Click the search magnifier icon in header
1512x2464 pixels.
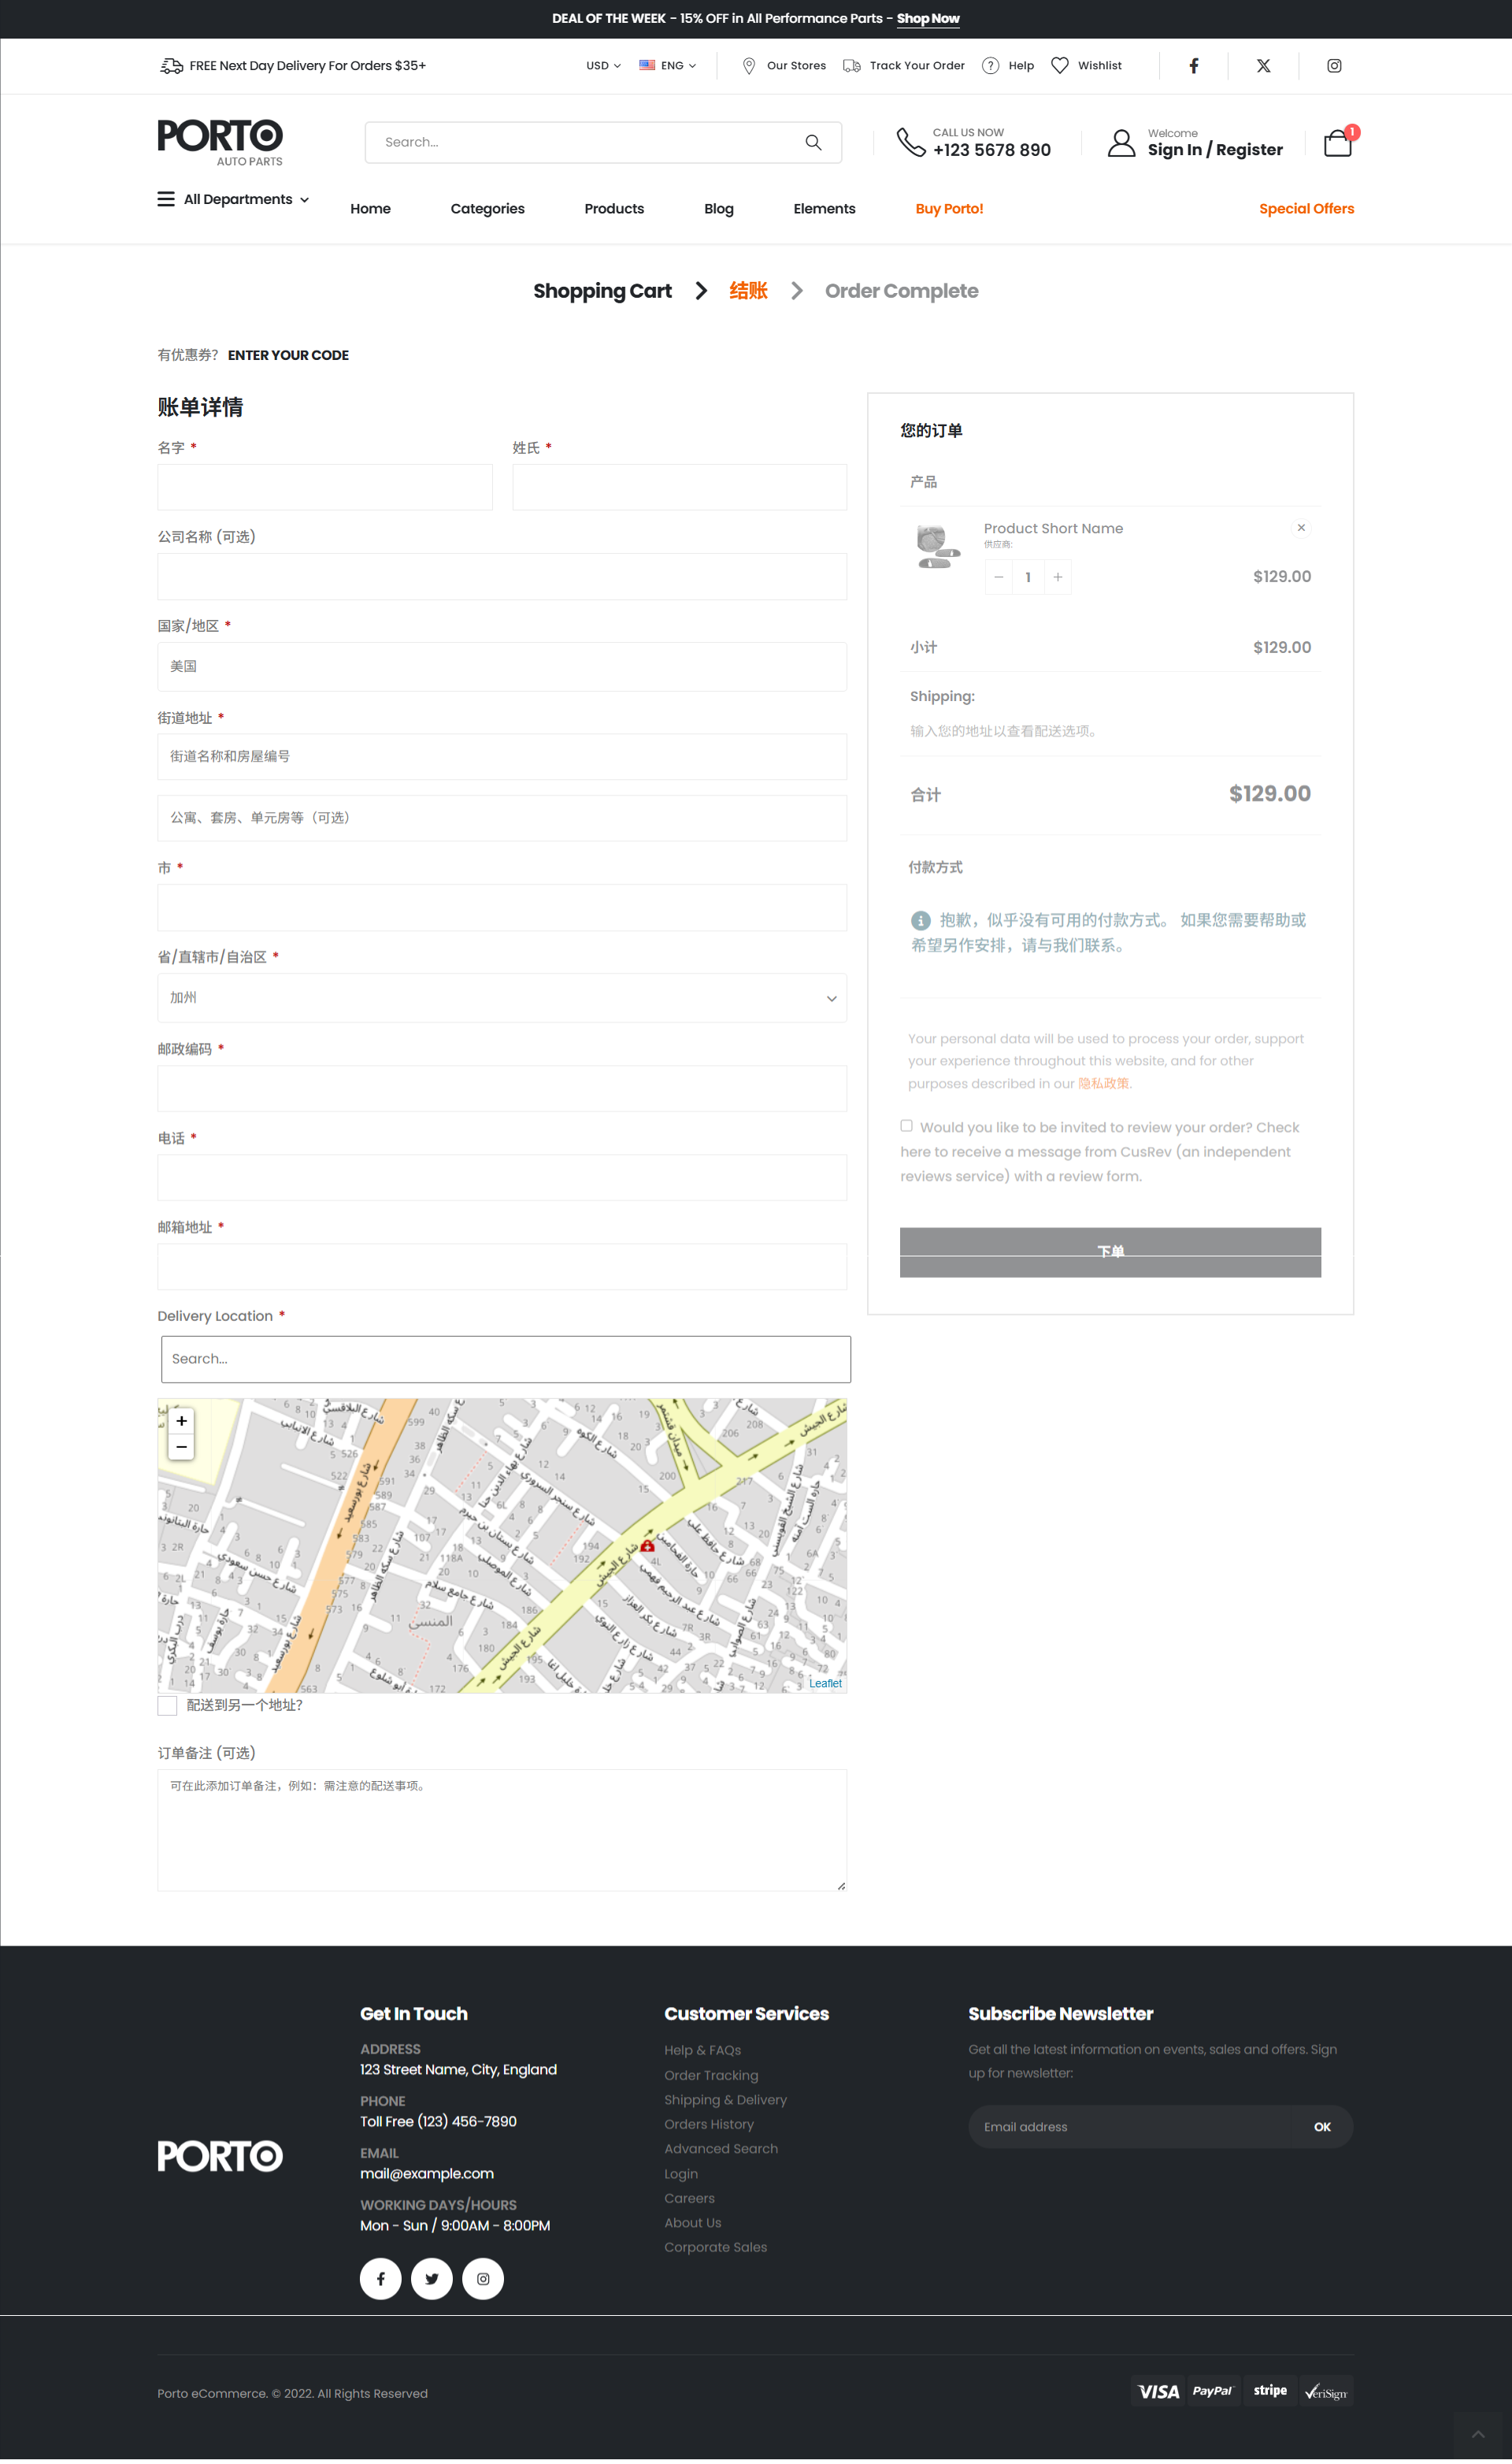pos(813,143)
